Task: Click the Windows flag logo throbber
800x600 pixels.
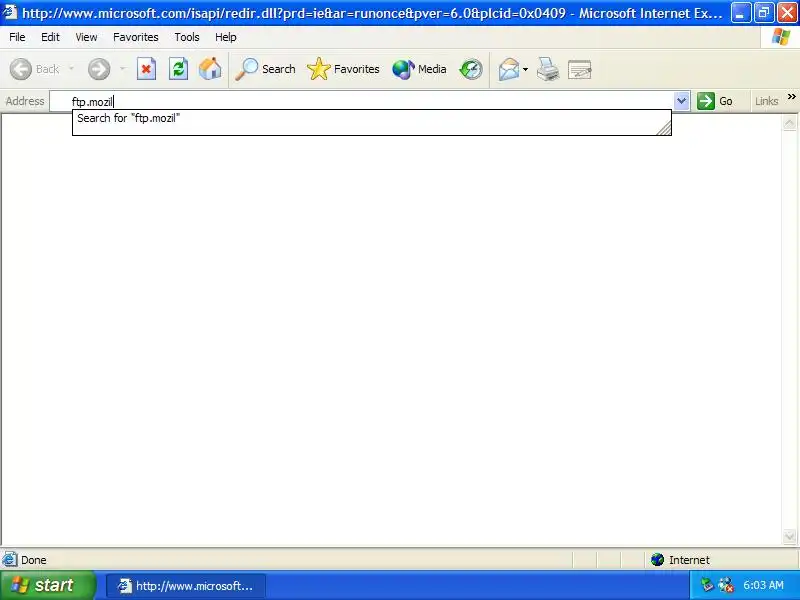Action: [x=781, y=37]
